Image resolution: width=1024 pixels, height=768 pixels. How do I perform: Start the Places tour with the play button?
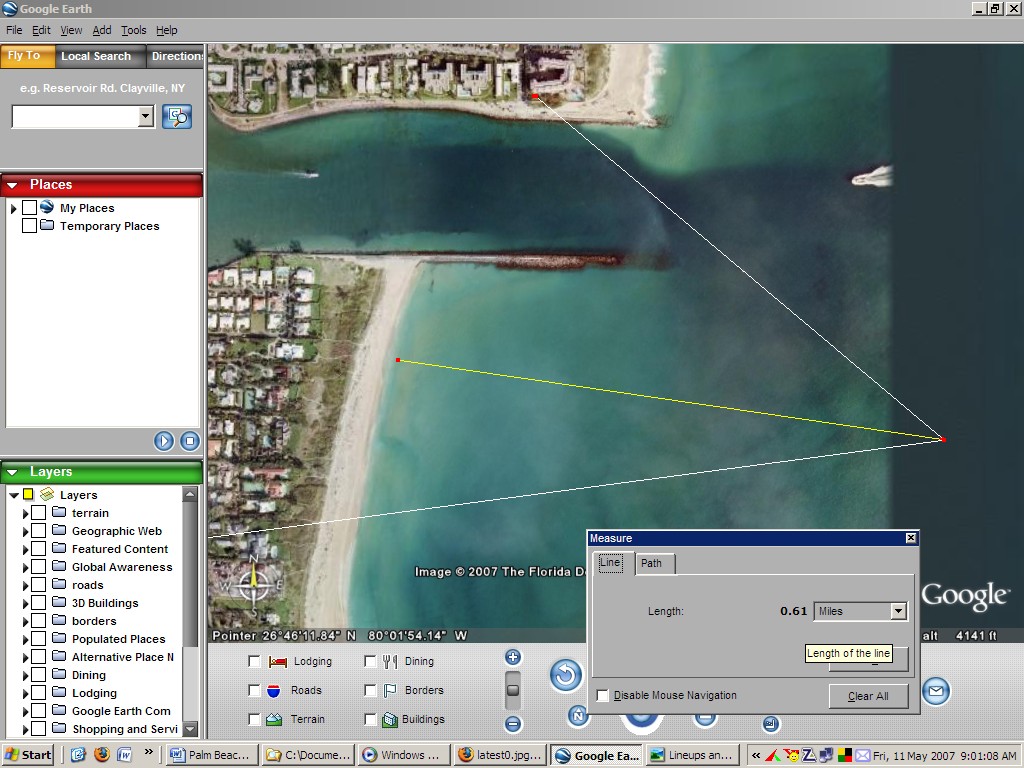(x=164, y=441)
